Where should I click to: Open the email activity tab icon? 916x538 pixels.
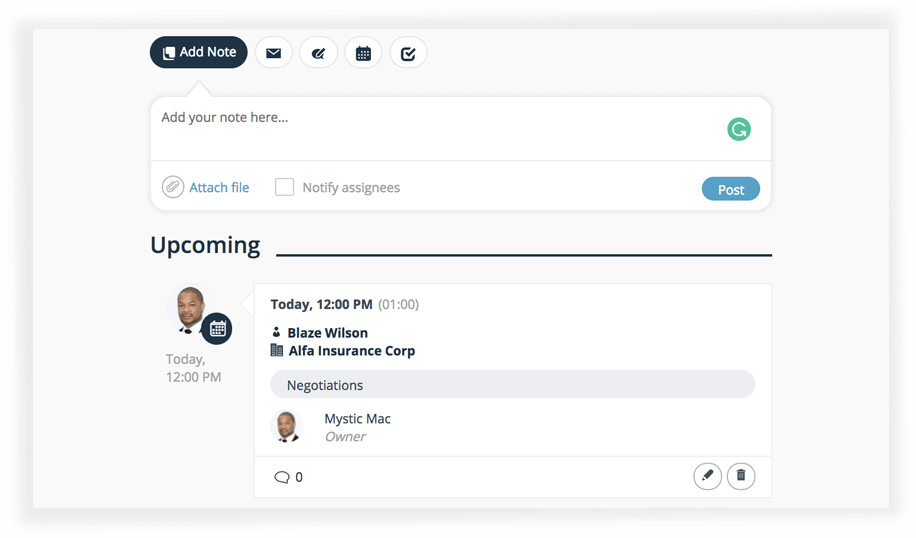(x=273, y=53)
